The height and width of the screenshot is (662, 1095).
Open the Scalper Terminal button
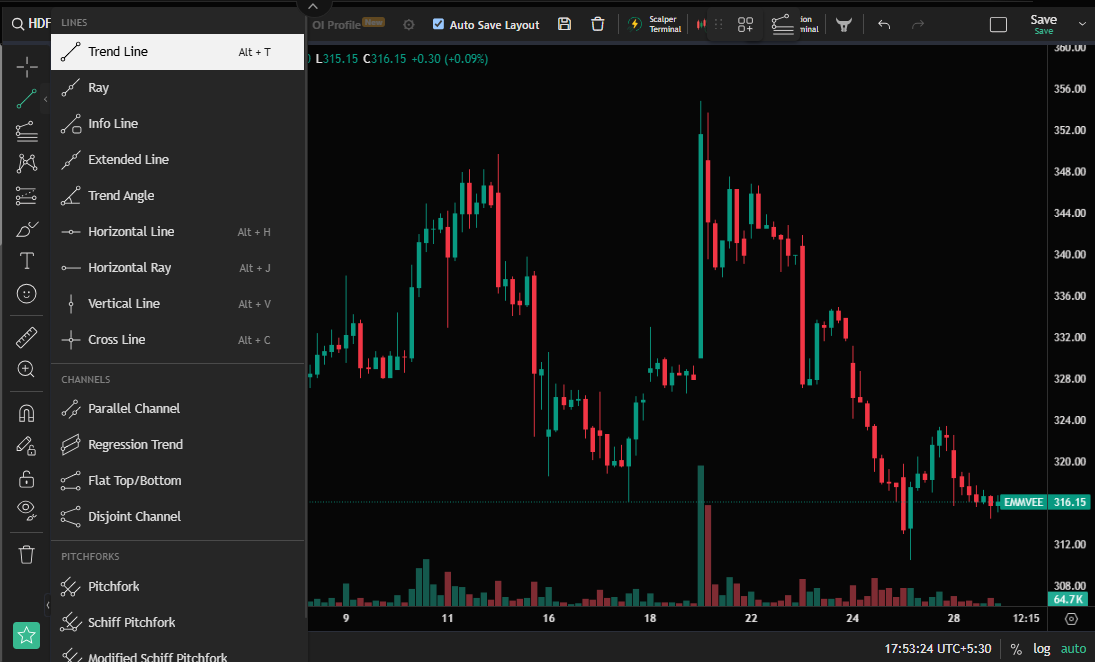click(x=654, y=24)
